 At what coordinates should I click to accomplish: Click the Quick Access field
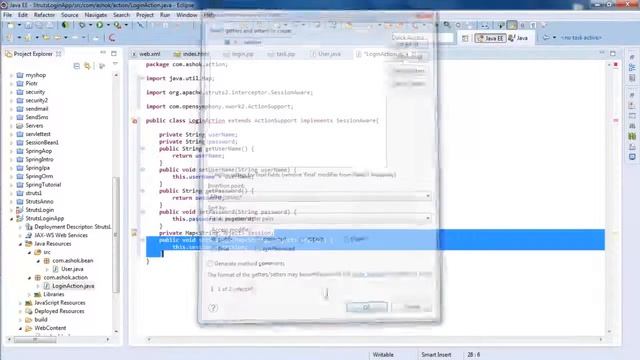click(x=422, y=38)
